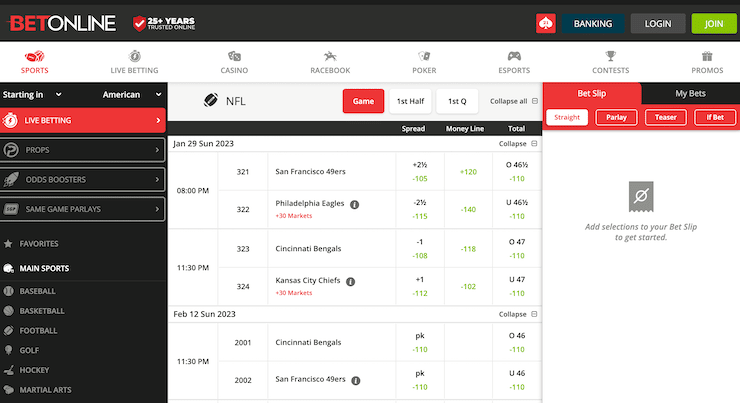Select the Teaser bet type
Image resolution: width=740 pixels, height=403 pixels.
click(x=665, y=117)
